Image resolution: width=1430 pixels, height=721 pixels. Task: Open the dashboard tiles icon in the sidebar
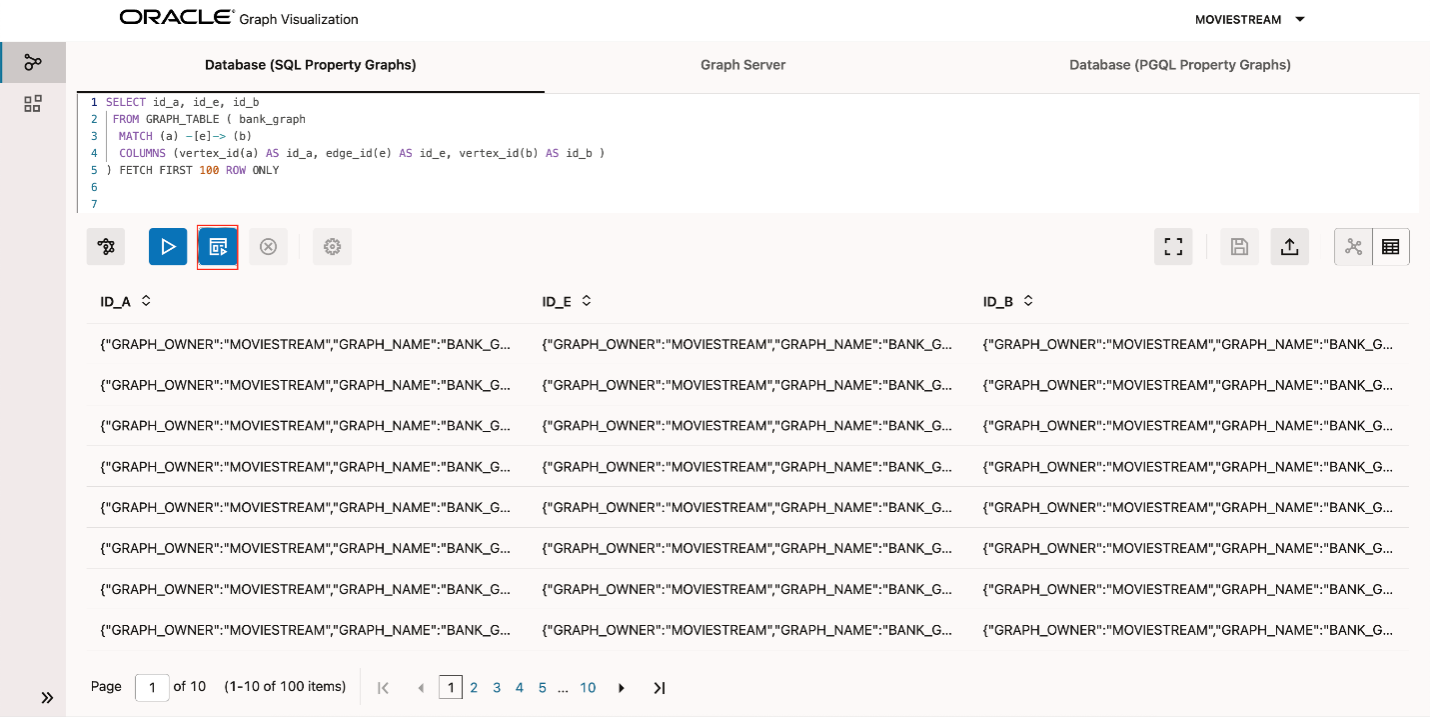(x=33, y=103)
